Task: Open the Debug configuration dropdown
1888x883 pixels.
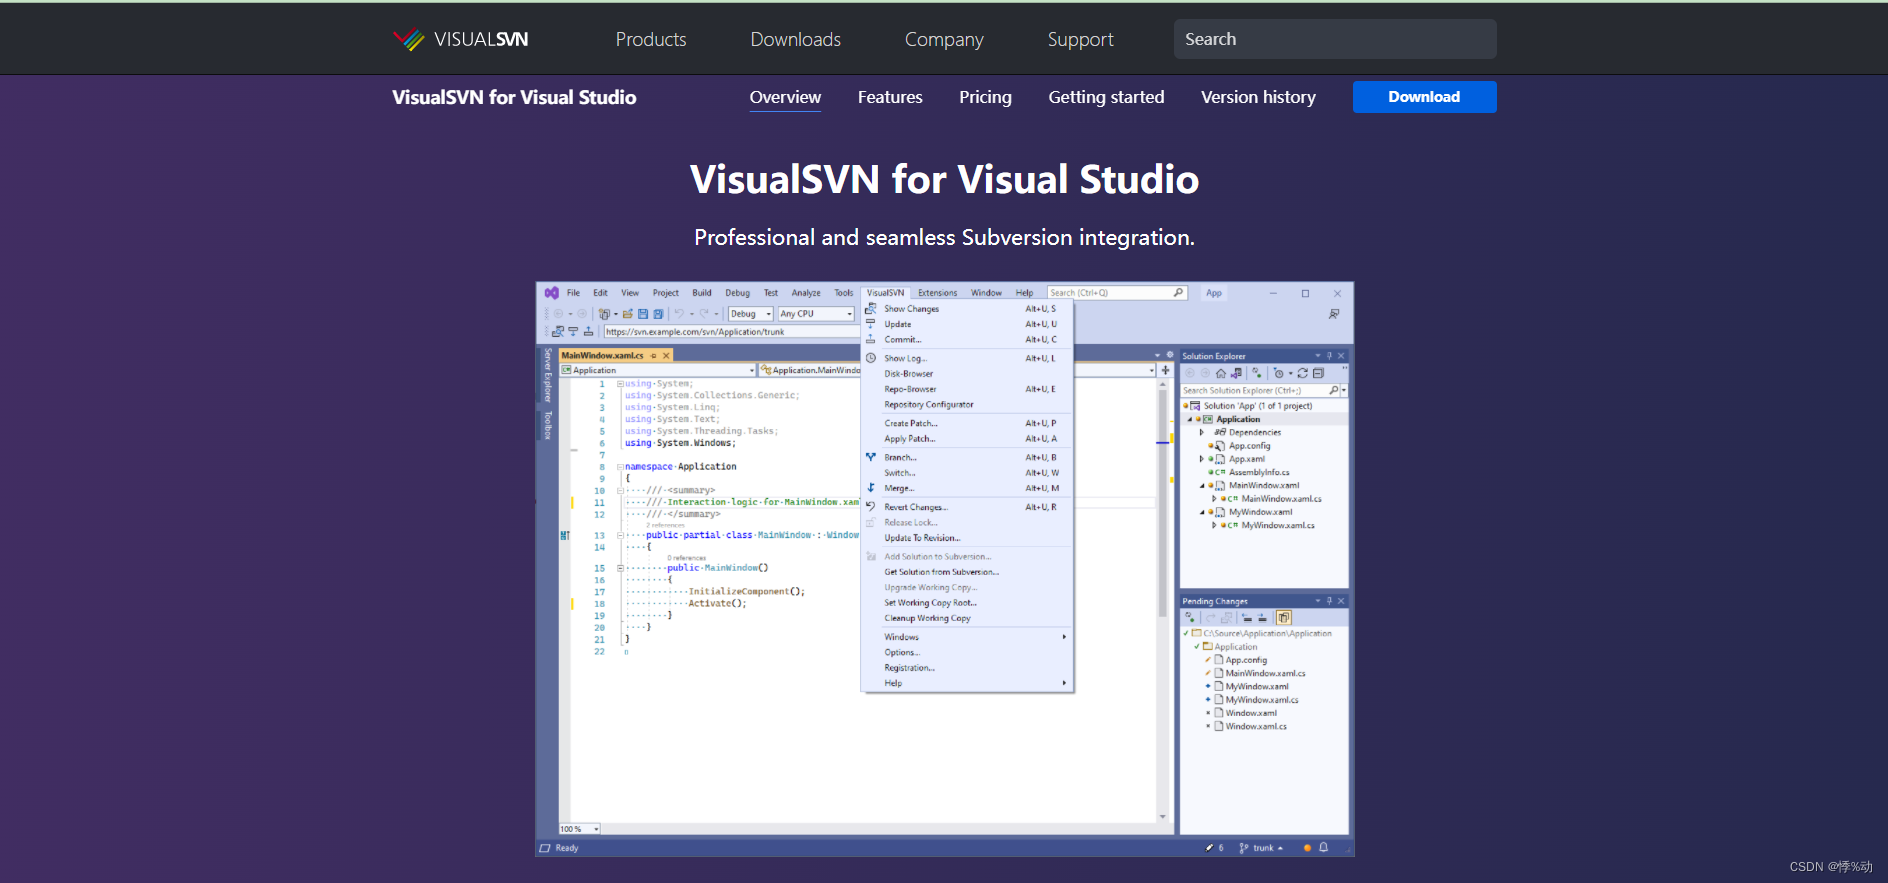Action: pos(751,314)
